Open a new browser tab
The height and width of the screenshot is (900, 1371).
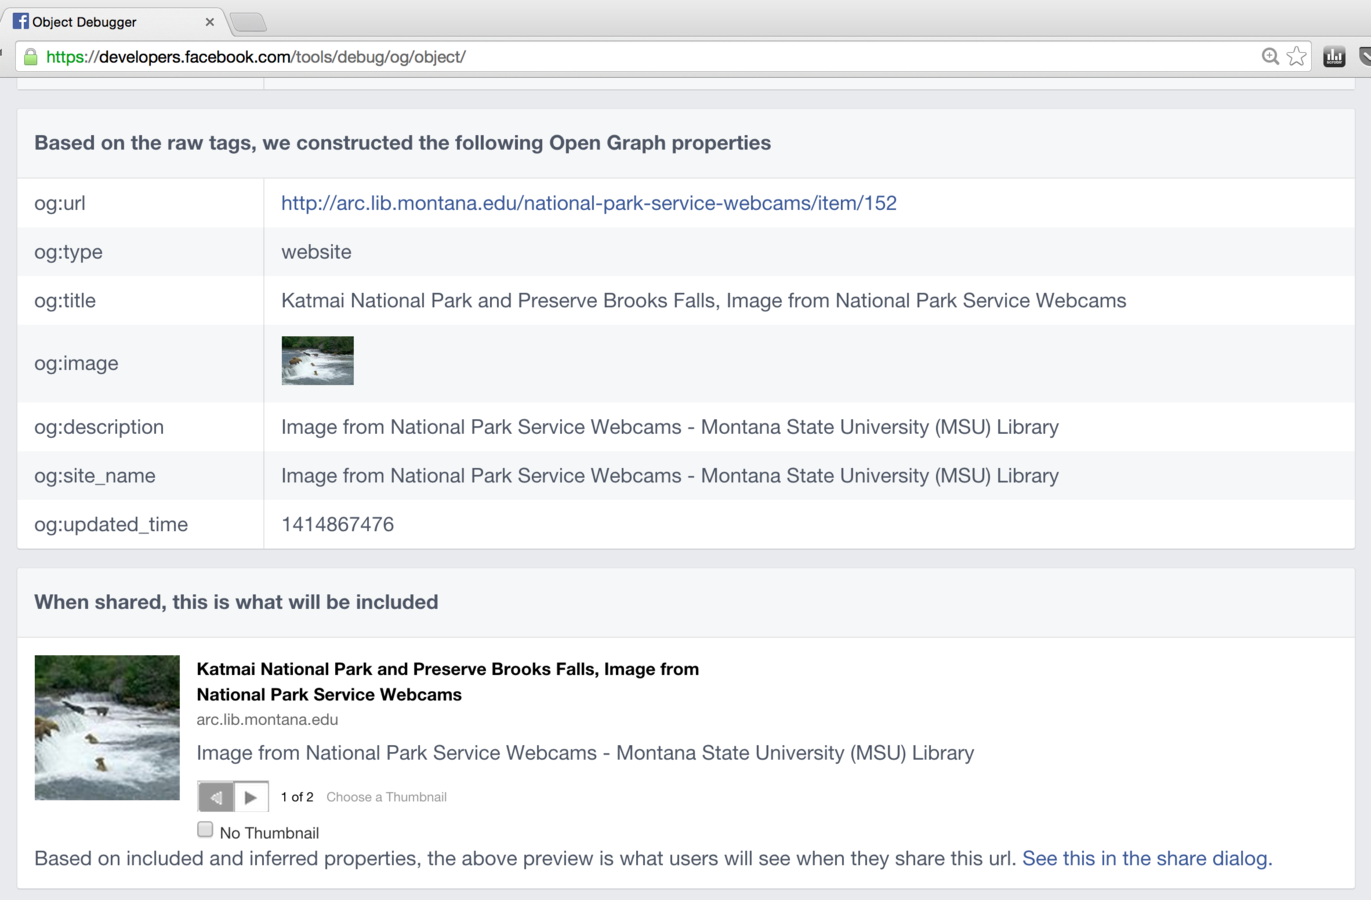coord(248,22)
